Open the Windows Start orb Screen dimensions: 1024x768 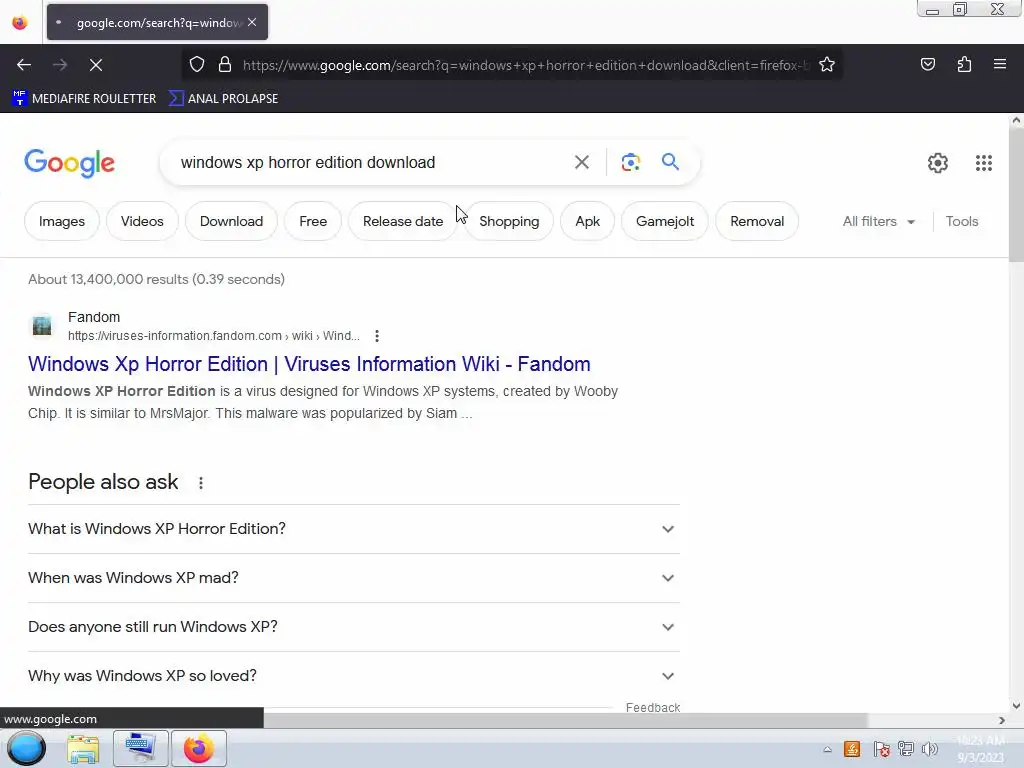tap(26, 748)
